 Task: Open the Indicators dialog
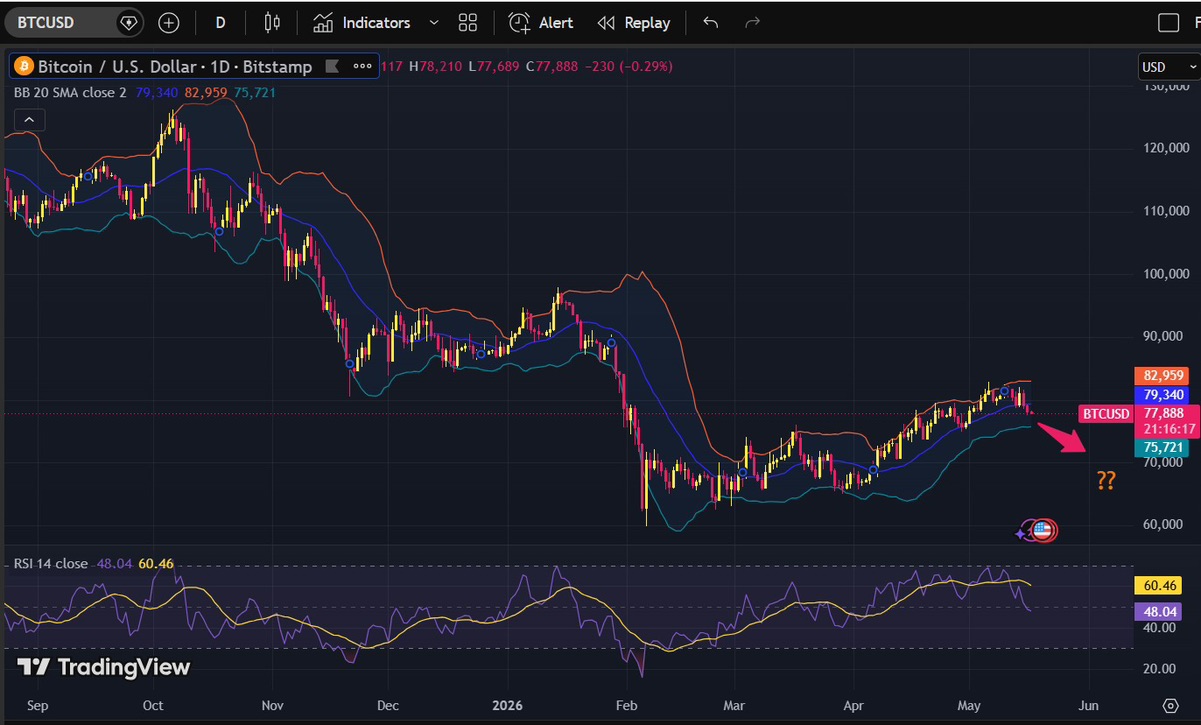361,22
